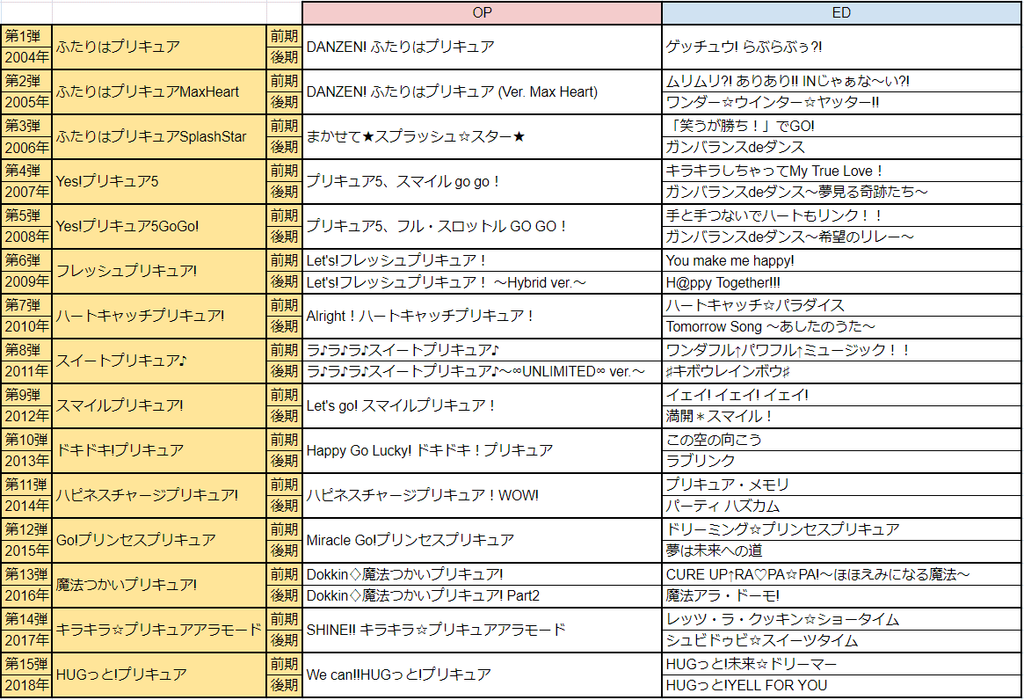This screenshot has height=700, width=1024.
Task: Click the cell reading 第1弾
Action: [x=26, y=37]
